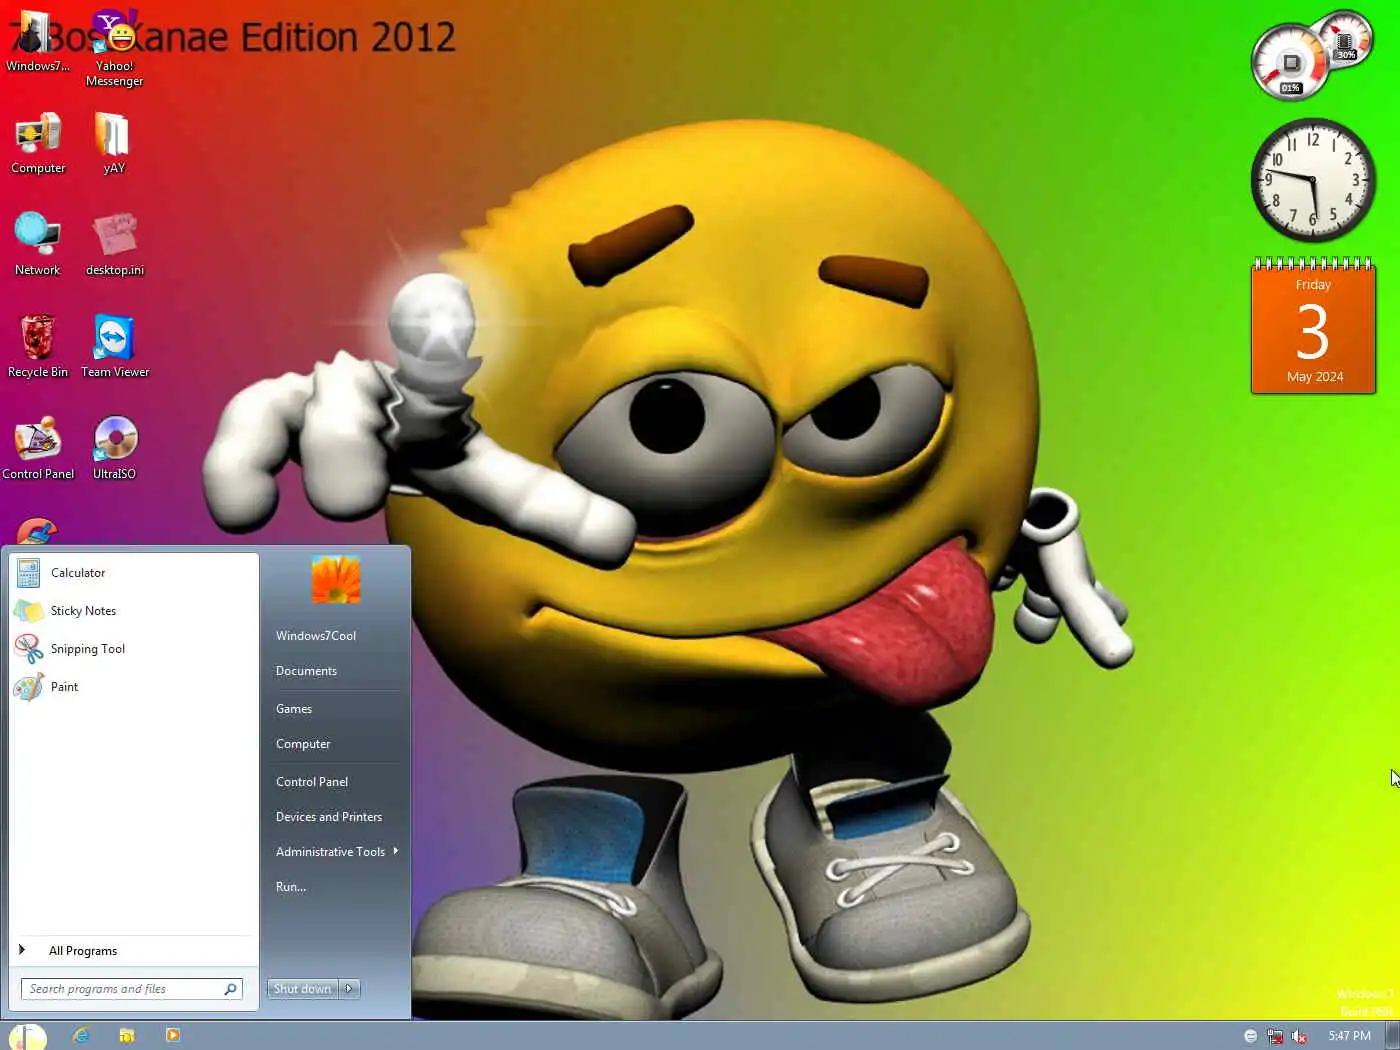Open the Windows7 desktop shortcut icon
Image resolution: width=1400 pixels, height=1050 pixels.
(36, 40)
